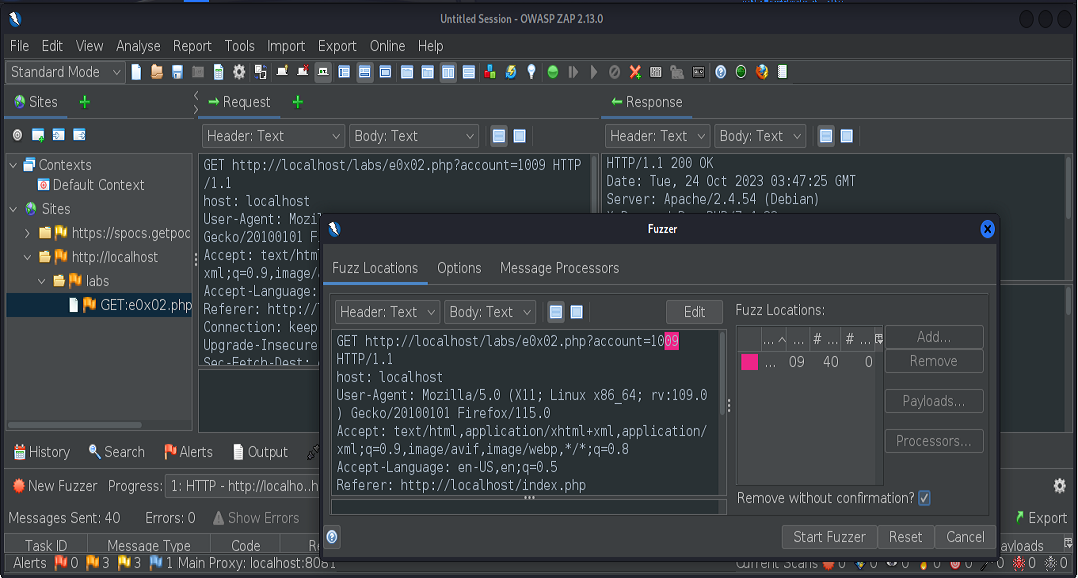This screenshot has width=1078, height=578.
Task: Click the report icon at toolbar end
Action: point(782,72)
